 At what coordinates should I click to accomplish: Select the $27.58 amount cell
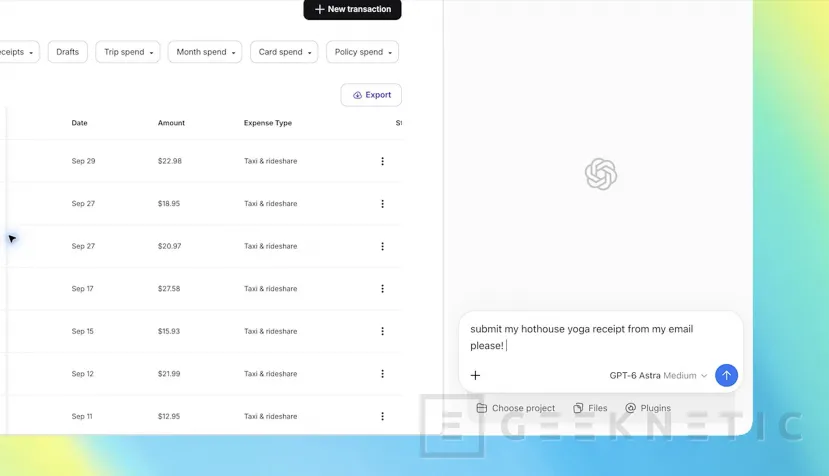click(169, 289)
